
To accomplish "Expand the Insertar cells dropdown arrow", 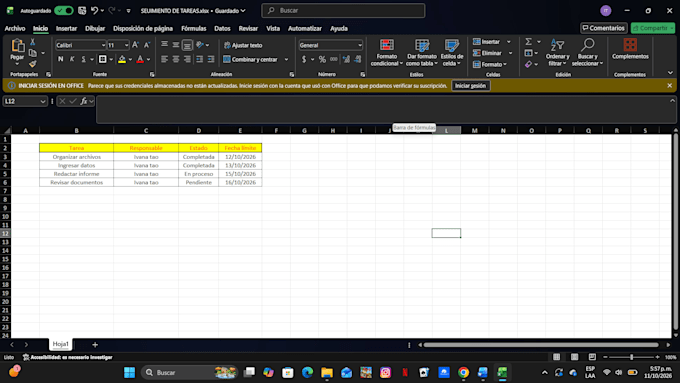I will (509, 42).
